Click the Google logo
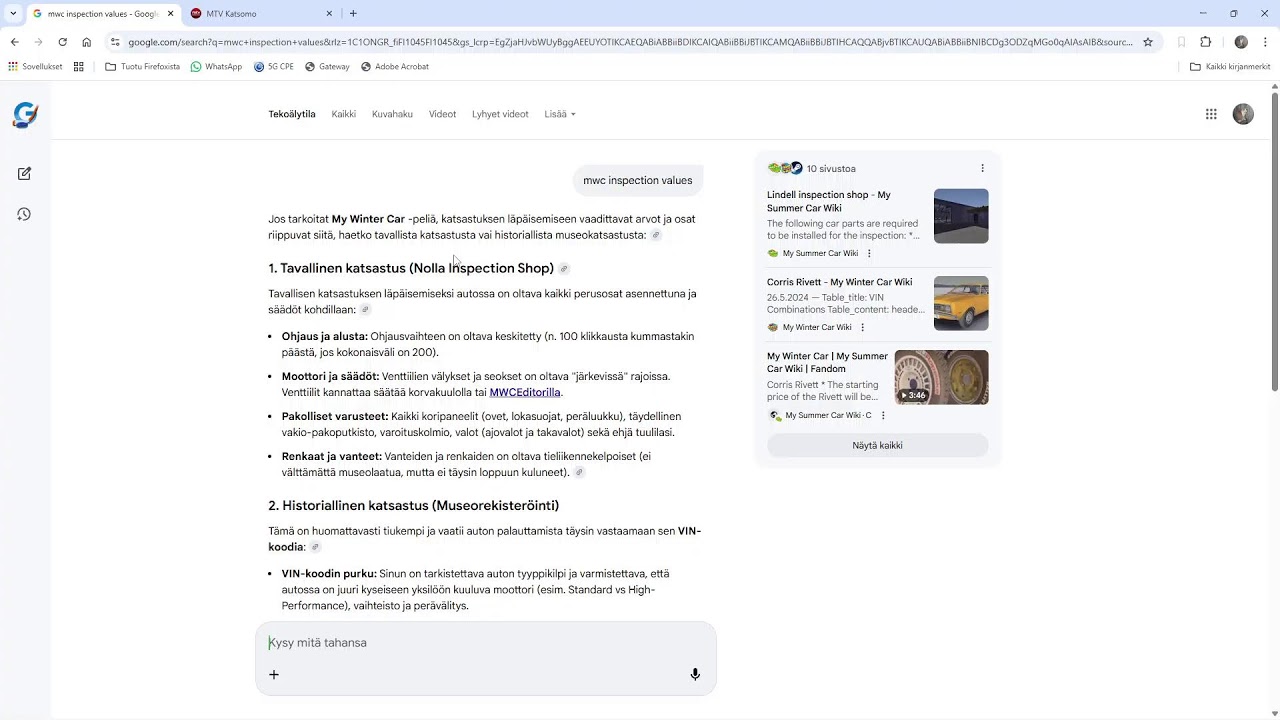 25,114
